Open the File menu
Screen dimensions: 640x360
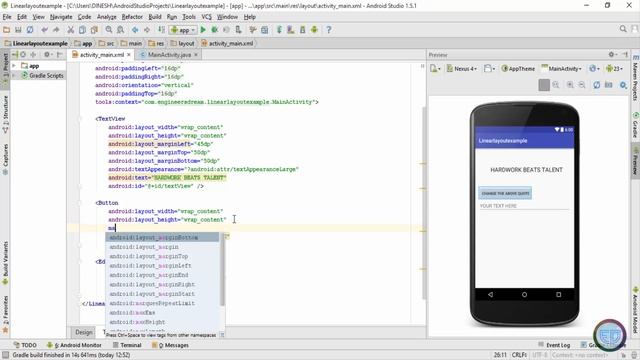point(7,17)
